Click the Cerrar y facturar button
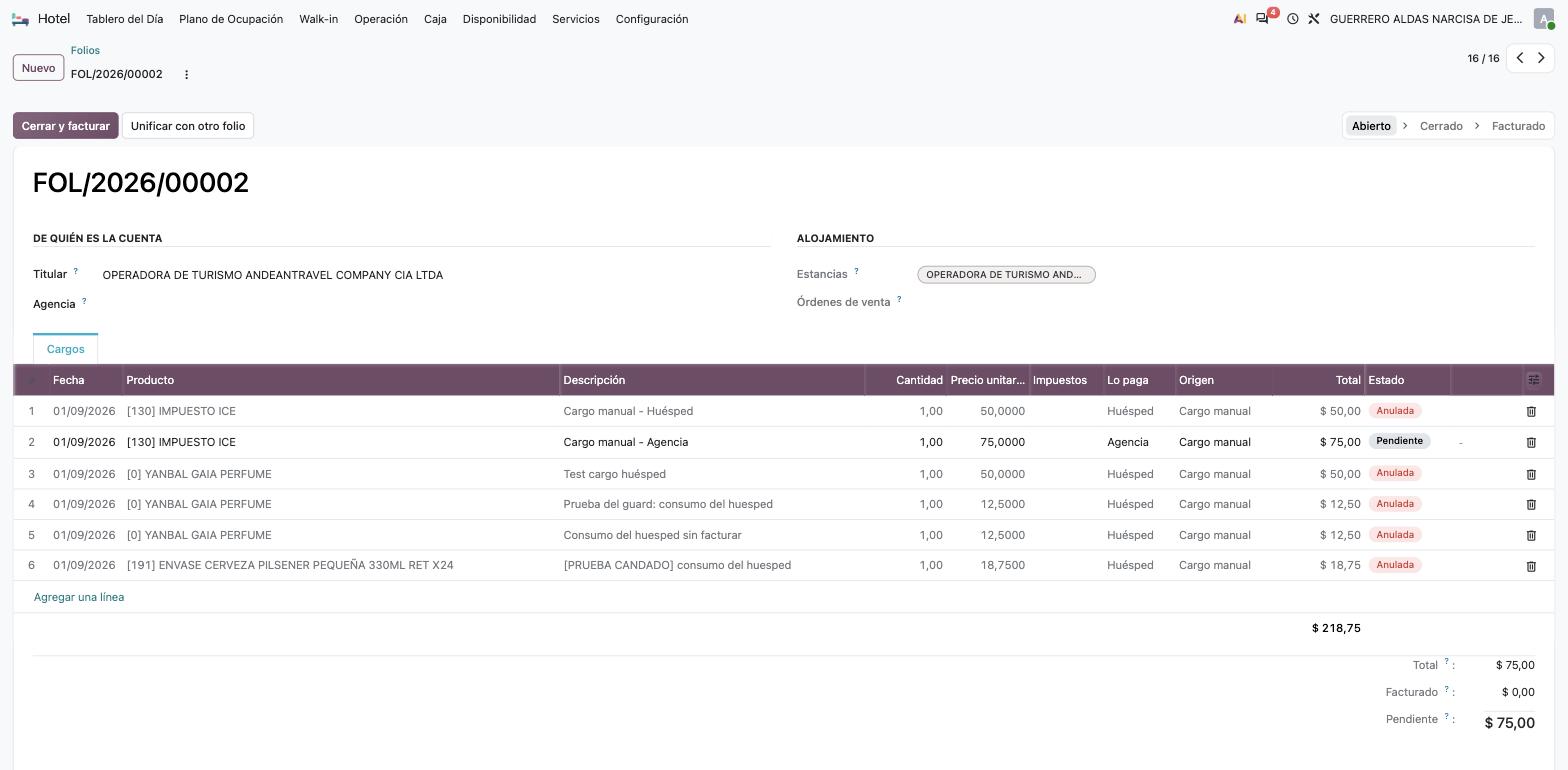The height and width of the screenshot is (770, 1568). click(66, 126)
